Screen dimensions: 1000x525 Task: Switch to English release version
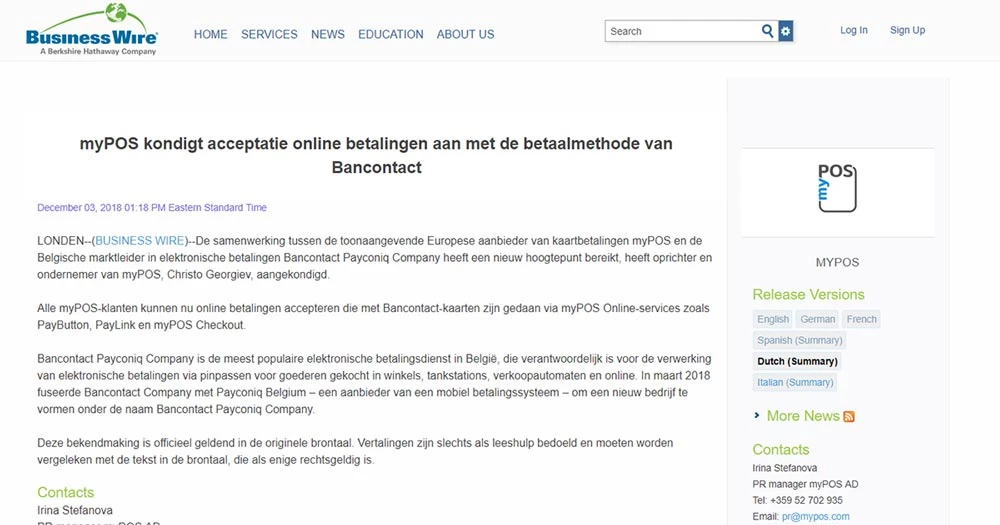[773, 319]
